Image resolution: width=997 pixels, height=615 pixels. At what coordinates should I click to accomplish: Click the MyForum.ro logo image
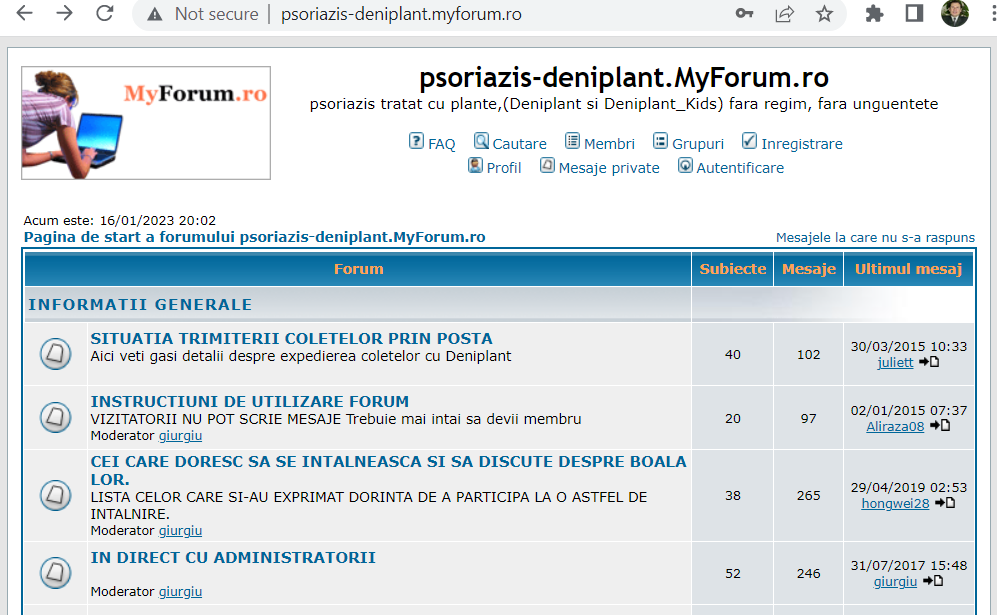[x=146, y=123]
